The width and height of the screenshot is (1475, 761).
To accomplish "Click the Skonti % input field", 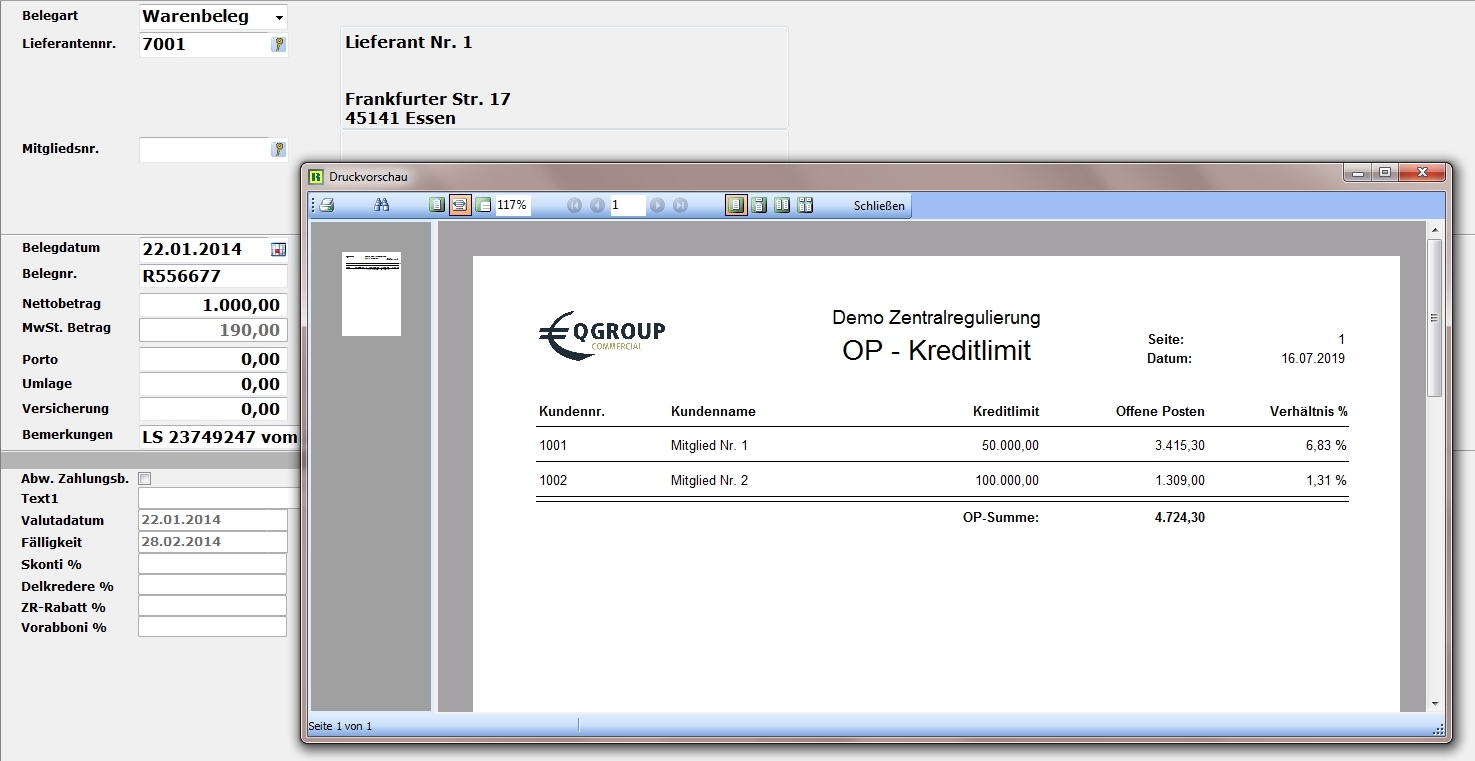I will pyautogui.click(x=213, y=564).
